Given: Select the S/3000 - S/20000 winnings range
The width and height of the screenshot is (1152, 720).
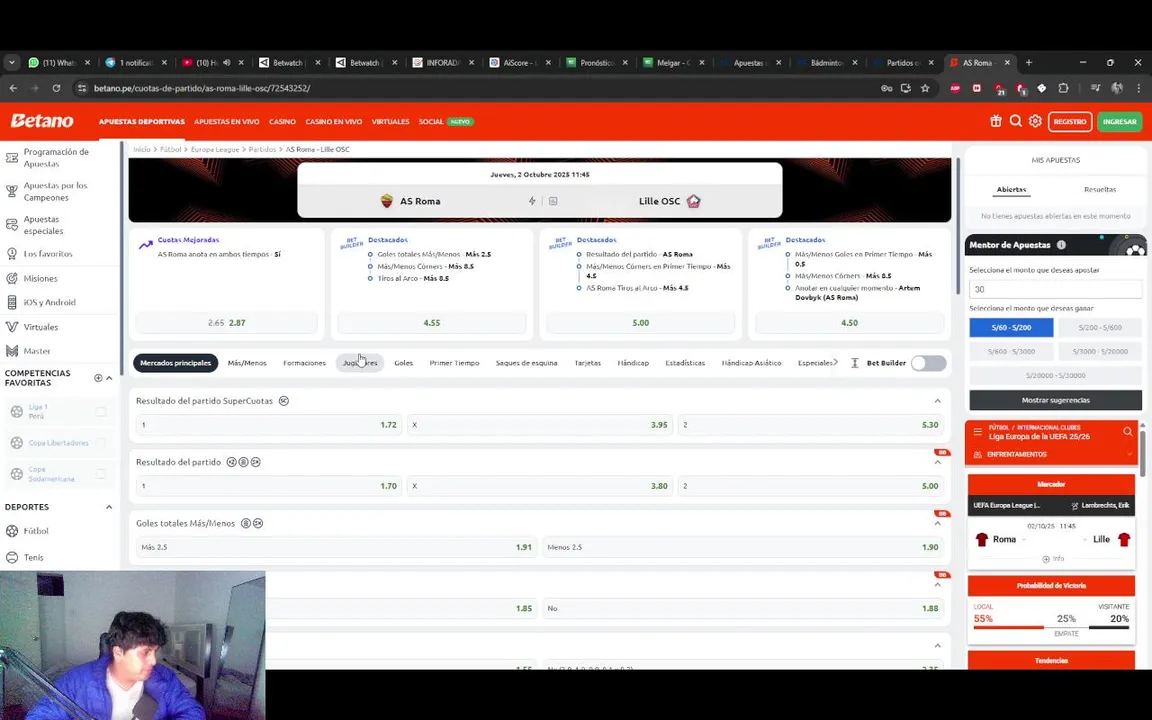Looking at the screenshot, I should [1100, 351].
